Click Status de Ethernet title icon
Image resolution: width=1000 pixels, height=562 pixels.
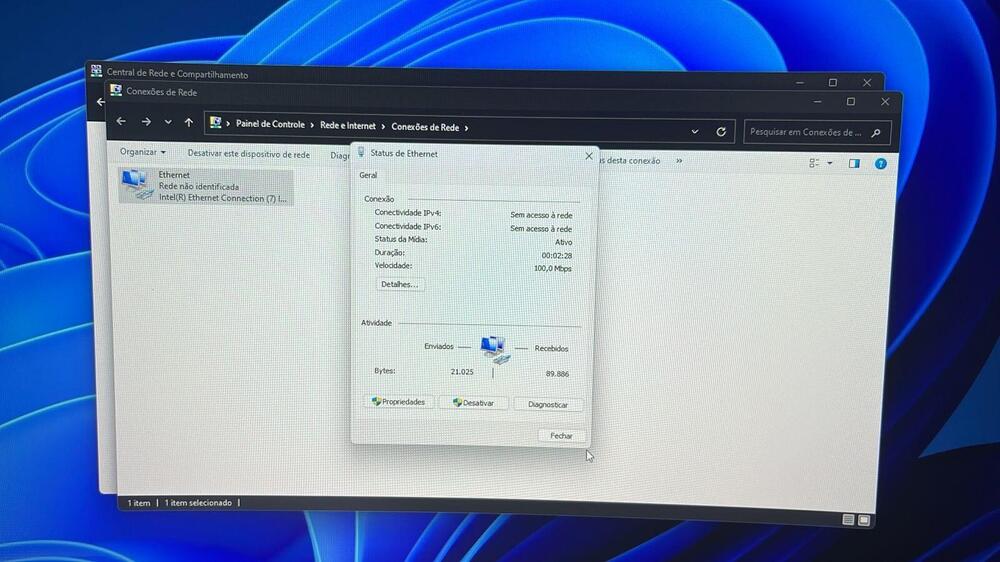(x=361, y=152)
